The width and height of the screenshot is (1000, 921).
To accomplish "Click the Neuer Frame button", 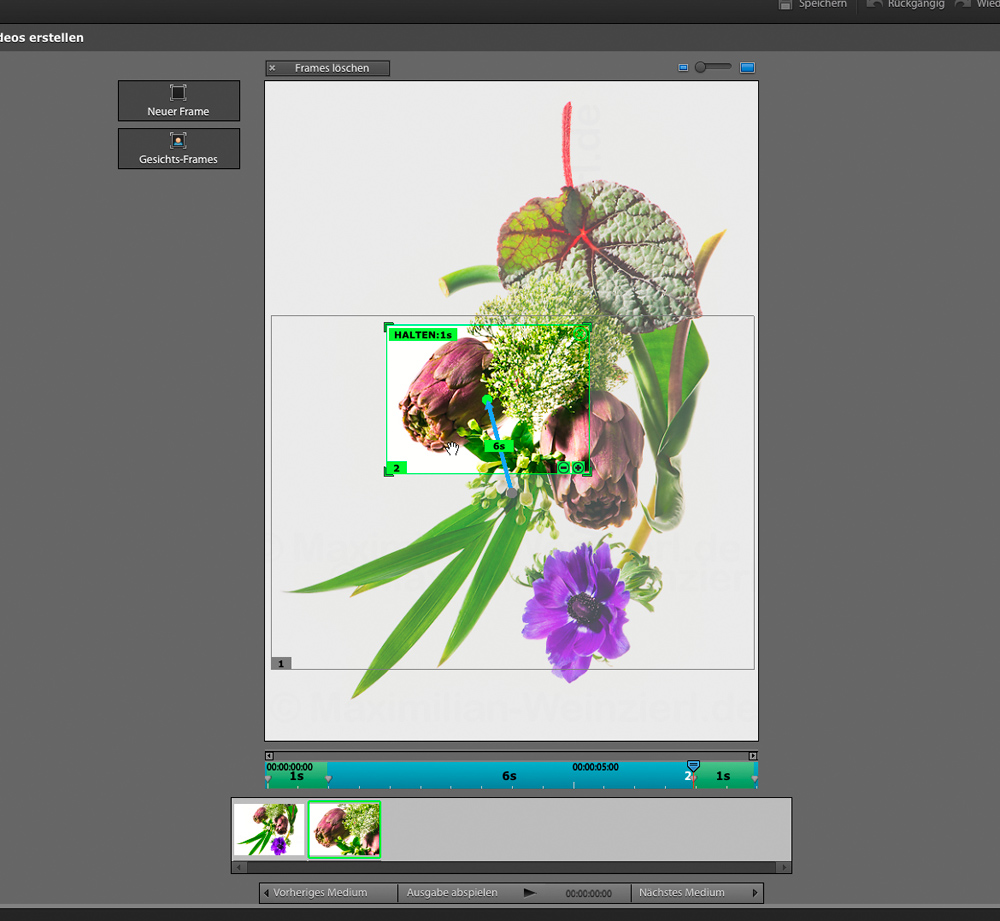I will 179,101.
